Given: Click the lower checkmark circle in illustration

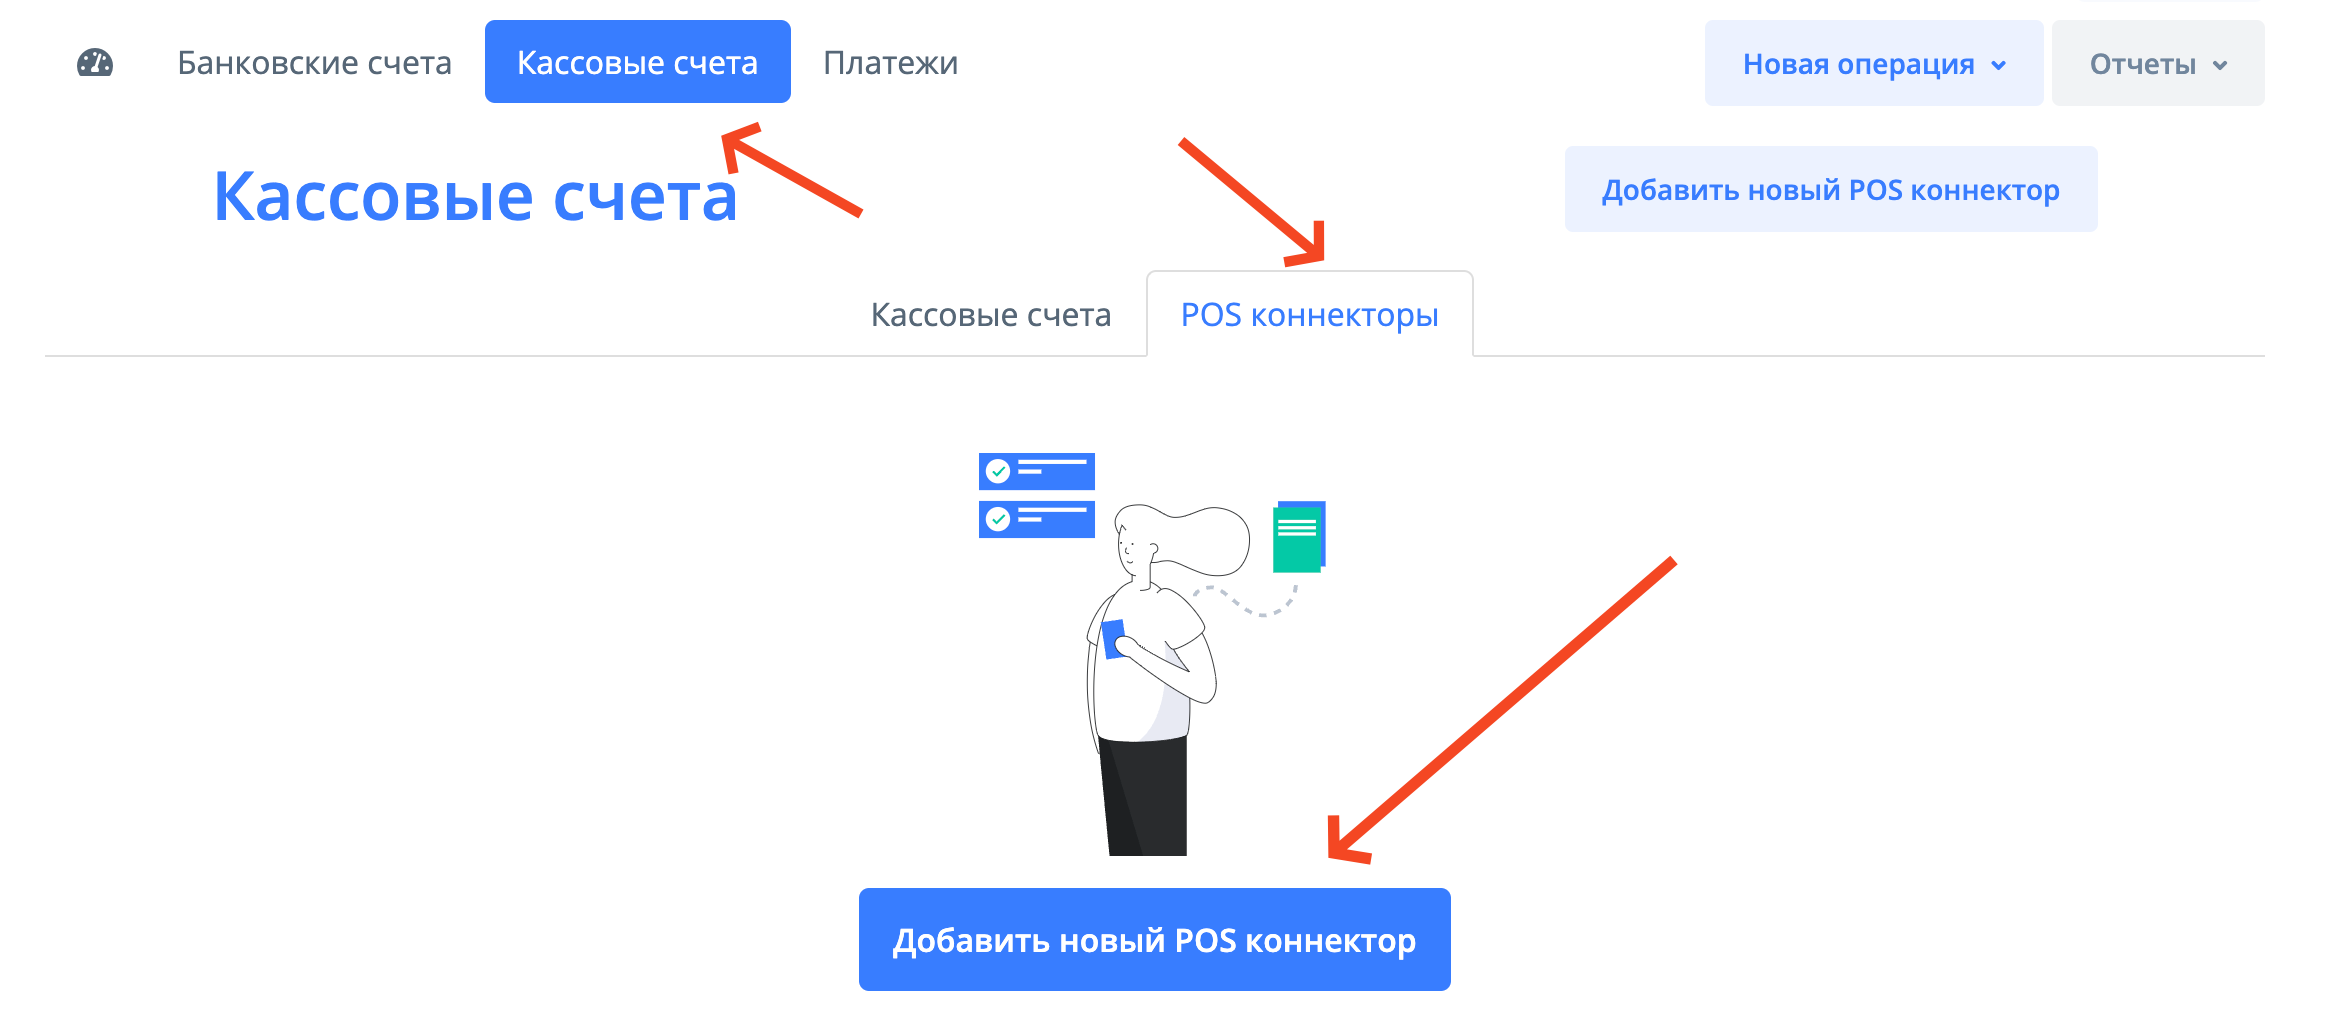Looking at the screenshot, I should click(x=998, y=519).
